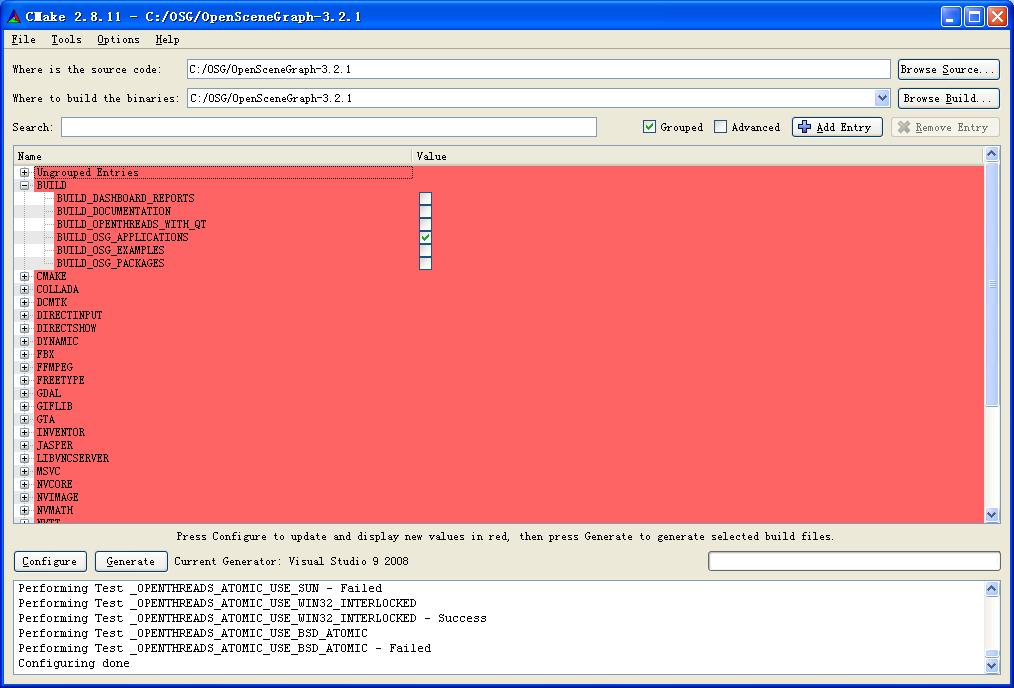Open the Options menu
1014x688 pixels.
coord(118,39)
